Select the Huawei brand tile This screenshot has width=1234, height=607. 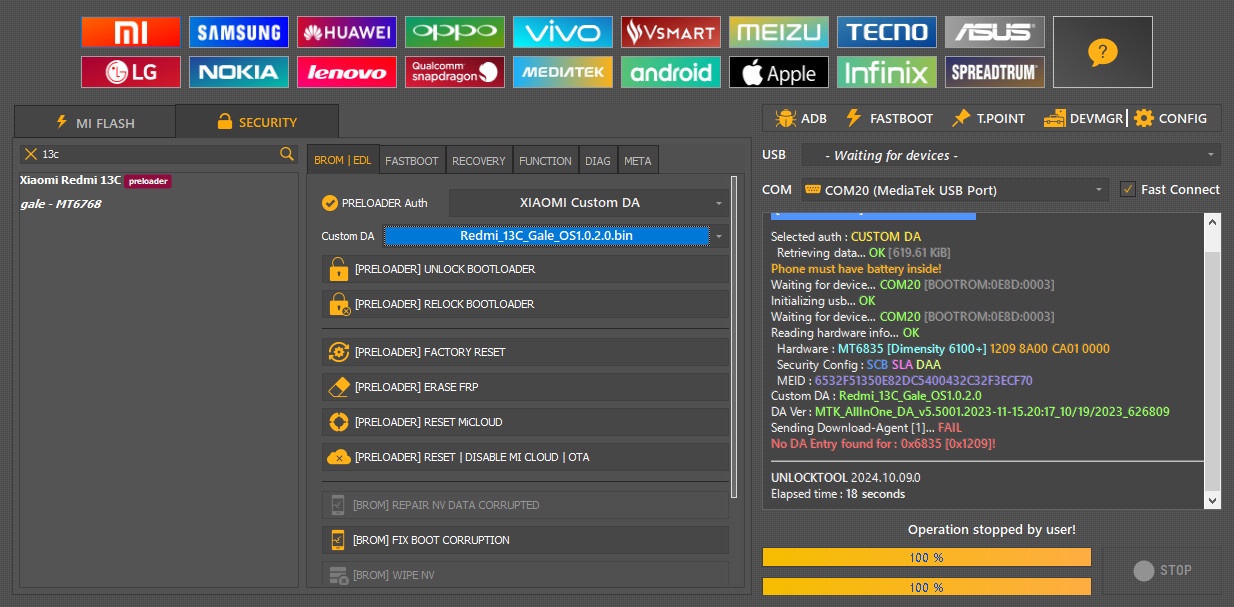tap(347, 32)
